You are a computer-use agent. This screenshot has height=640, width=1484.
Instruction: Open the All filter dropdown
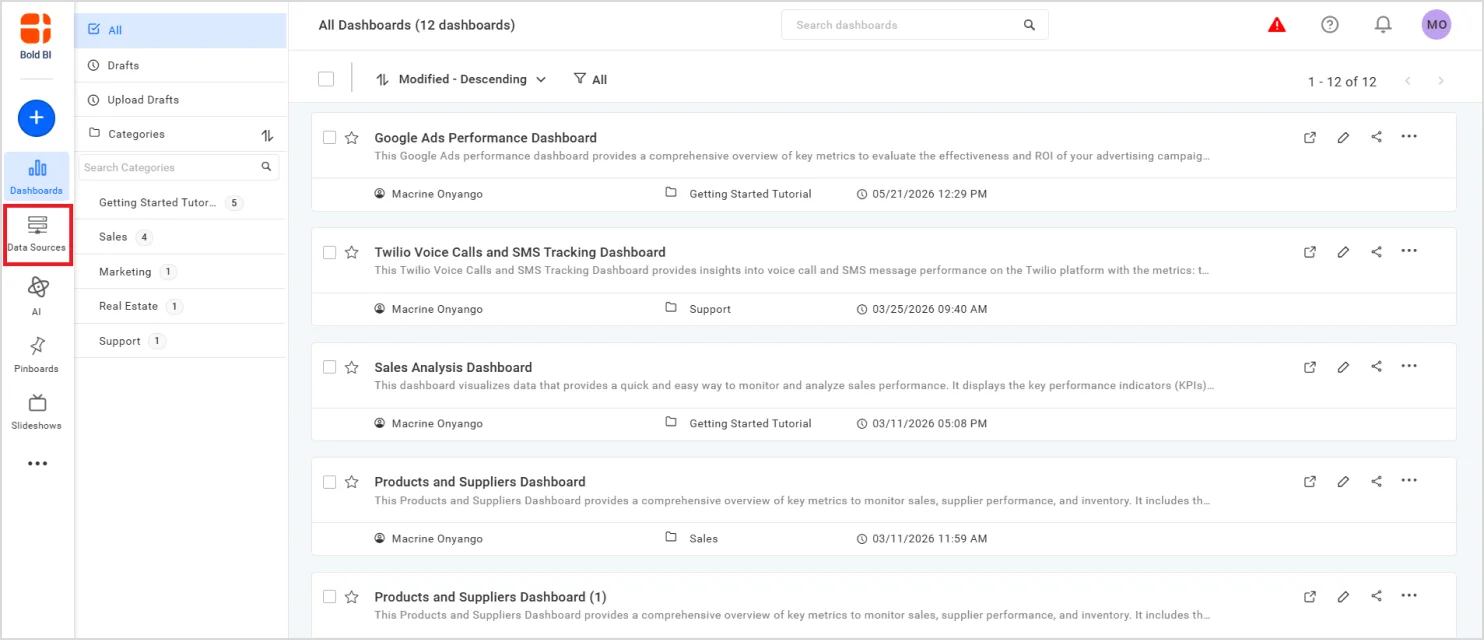click(x=590, y=79)
